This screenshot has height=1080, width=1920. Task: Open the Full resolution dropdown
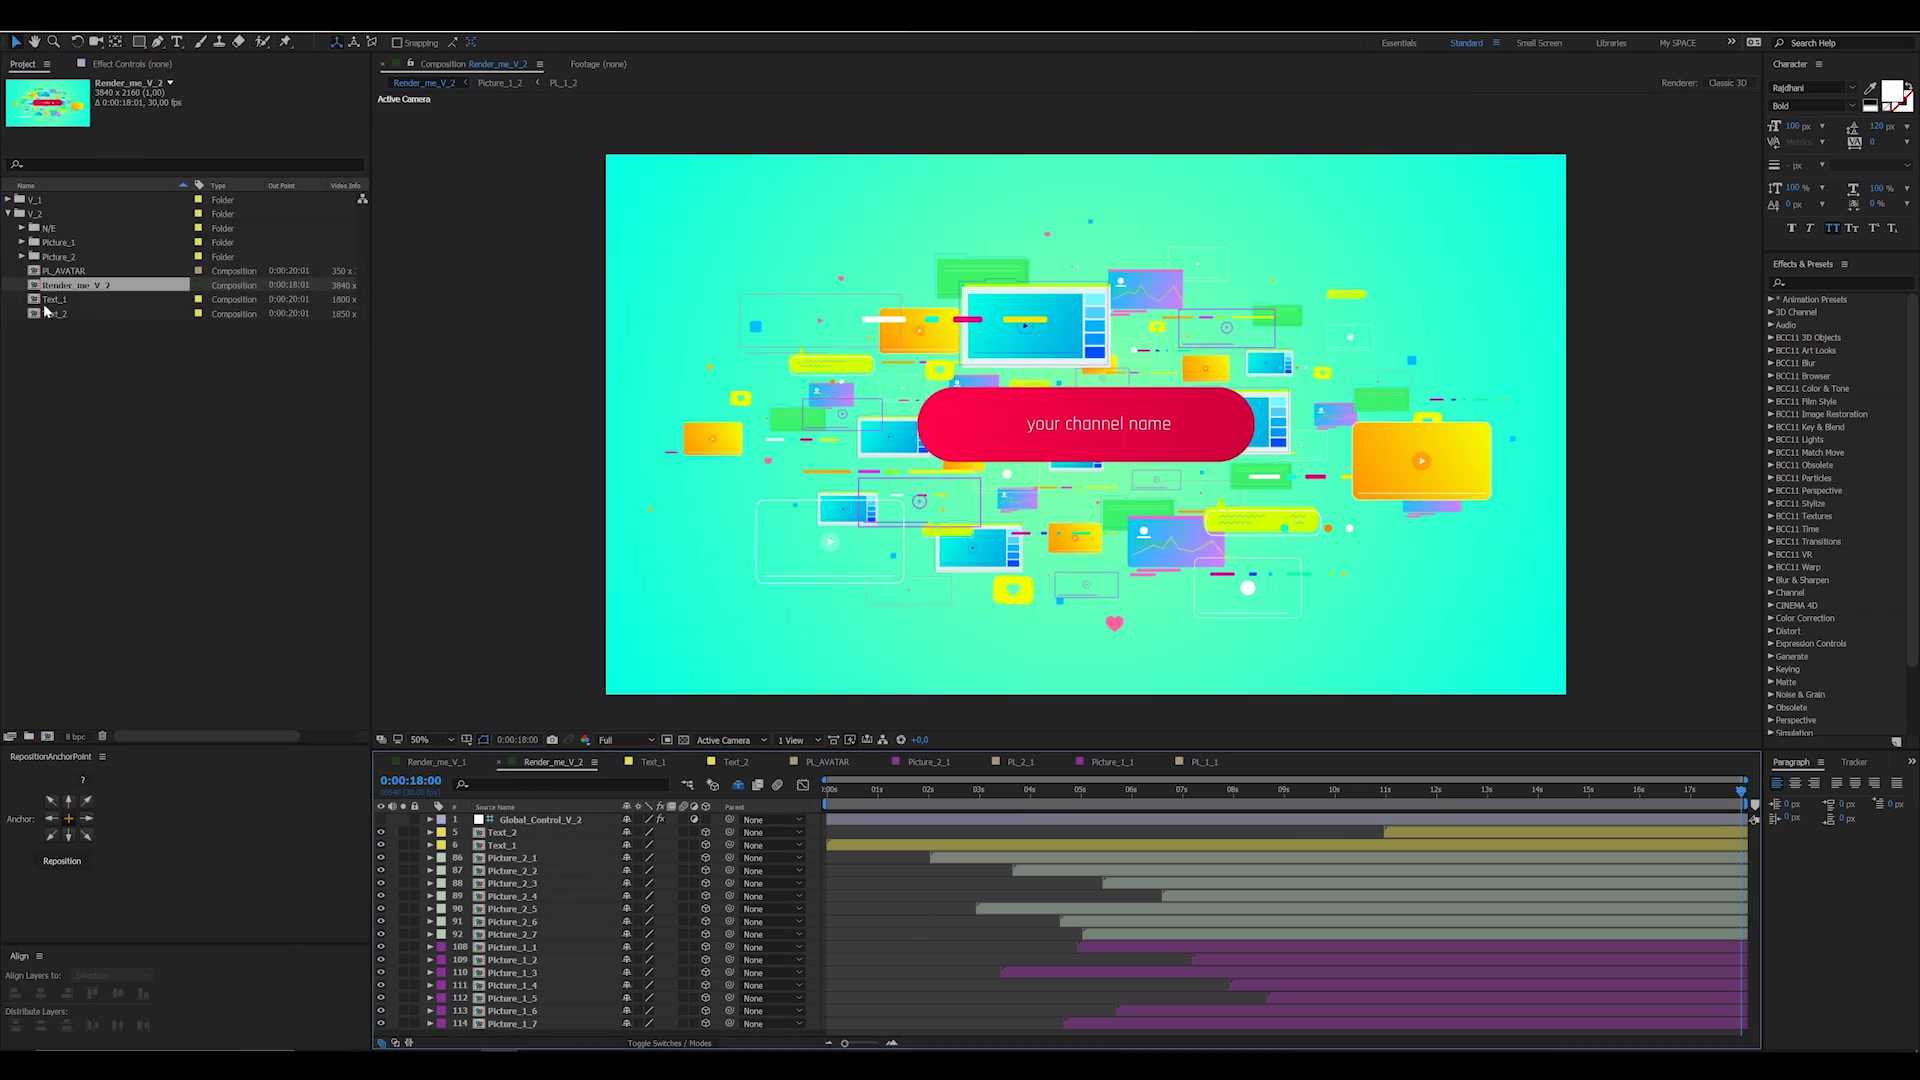(626, 740)
